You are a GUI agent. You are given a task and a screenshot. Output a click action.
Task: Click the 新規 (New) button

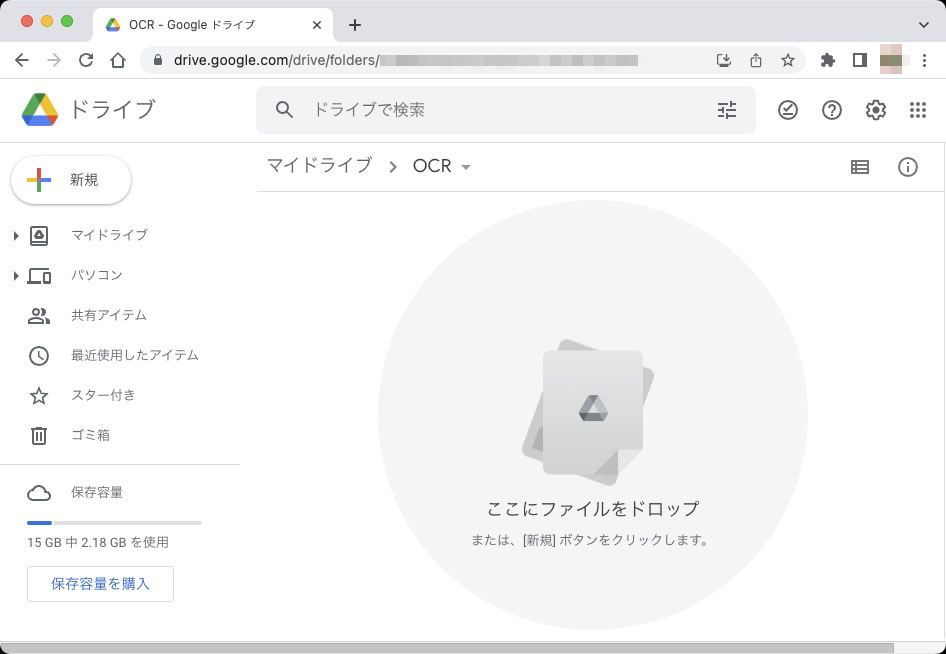[70, 180]
